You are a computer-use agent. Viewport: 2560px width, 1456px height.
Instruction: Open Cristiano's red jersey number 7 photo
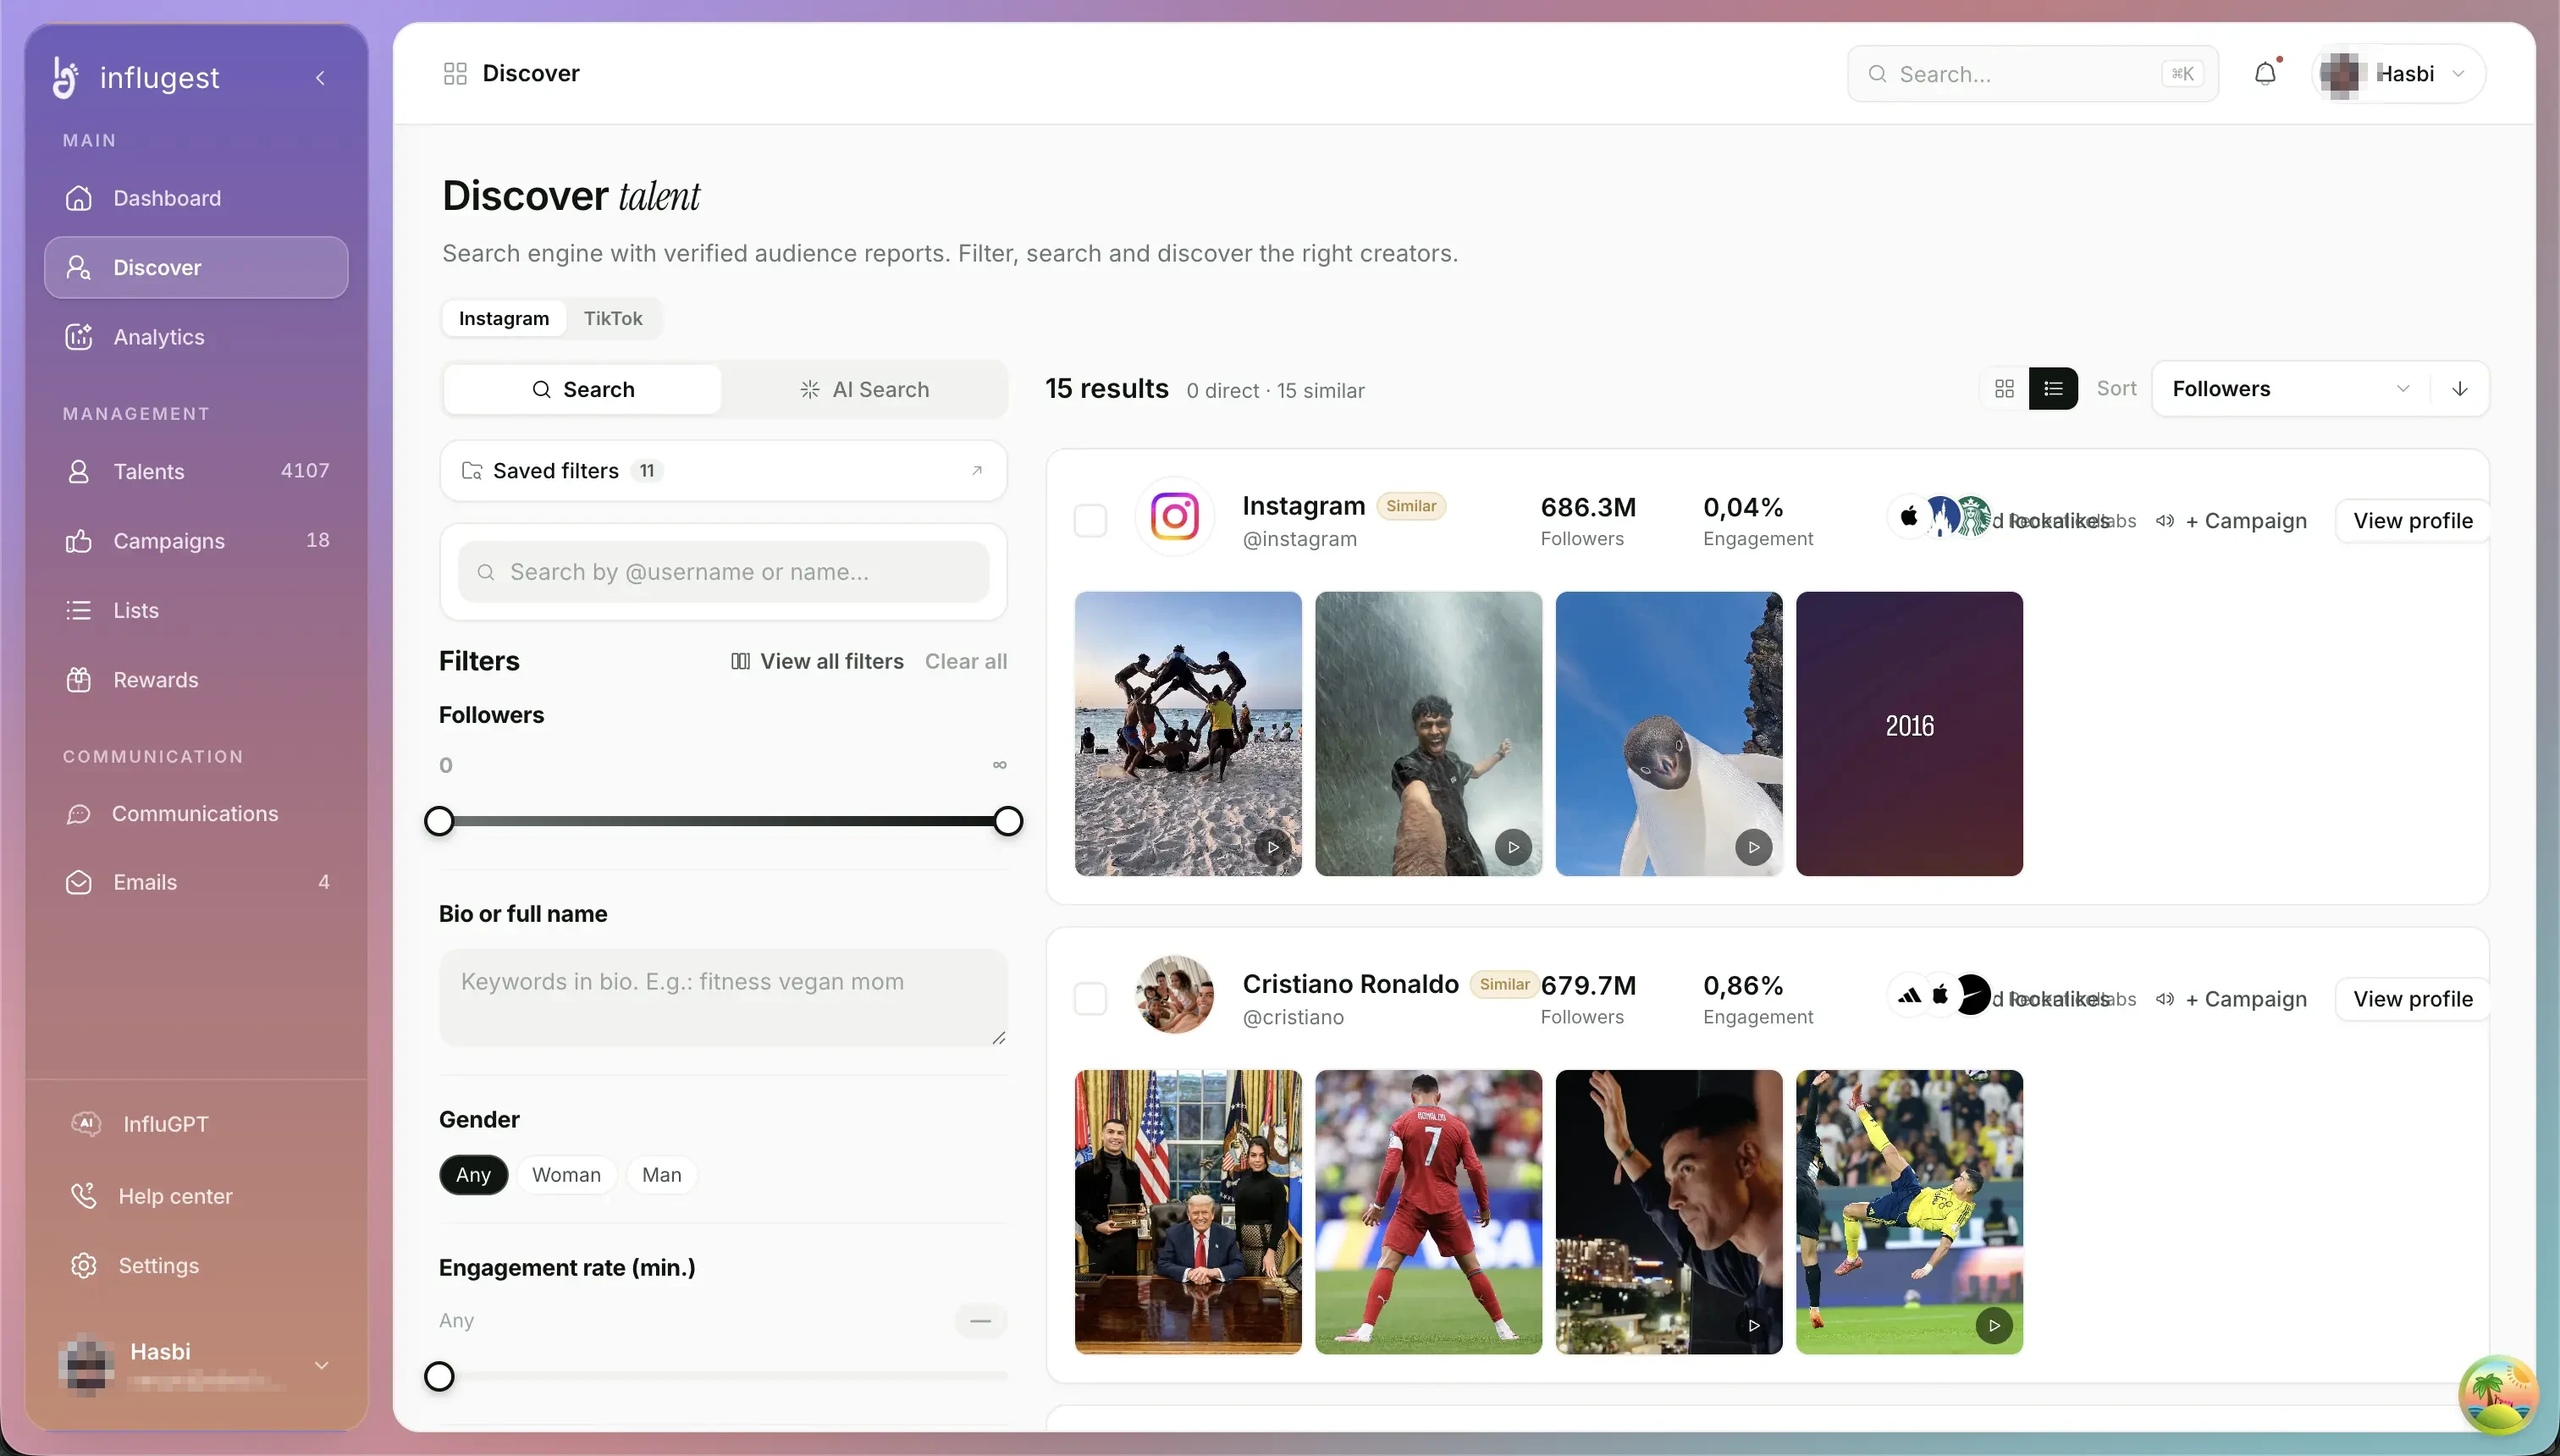(x=1428, y=1212)
